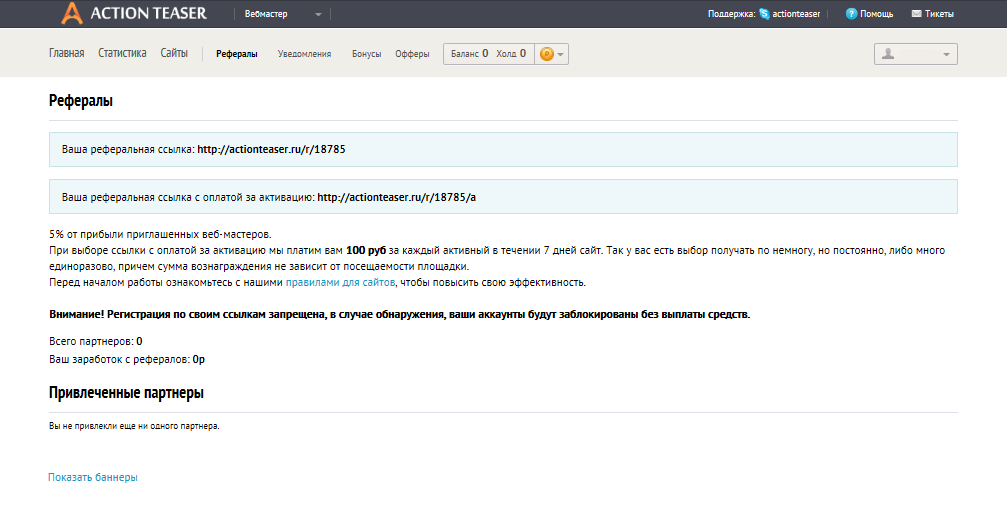
Task: Follow the 'правилами для сайтов' link
Action: click(341, 283)
